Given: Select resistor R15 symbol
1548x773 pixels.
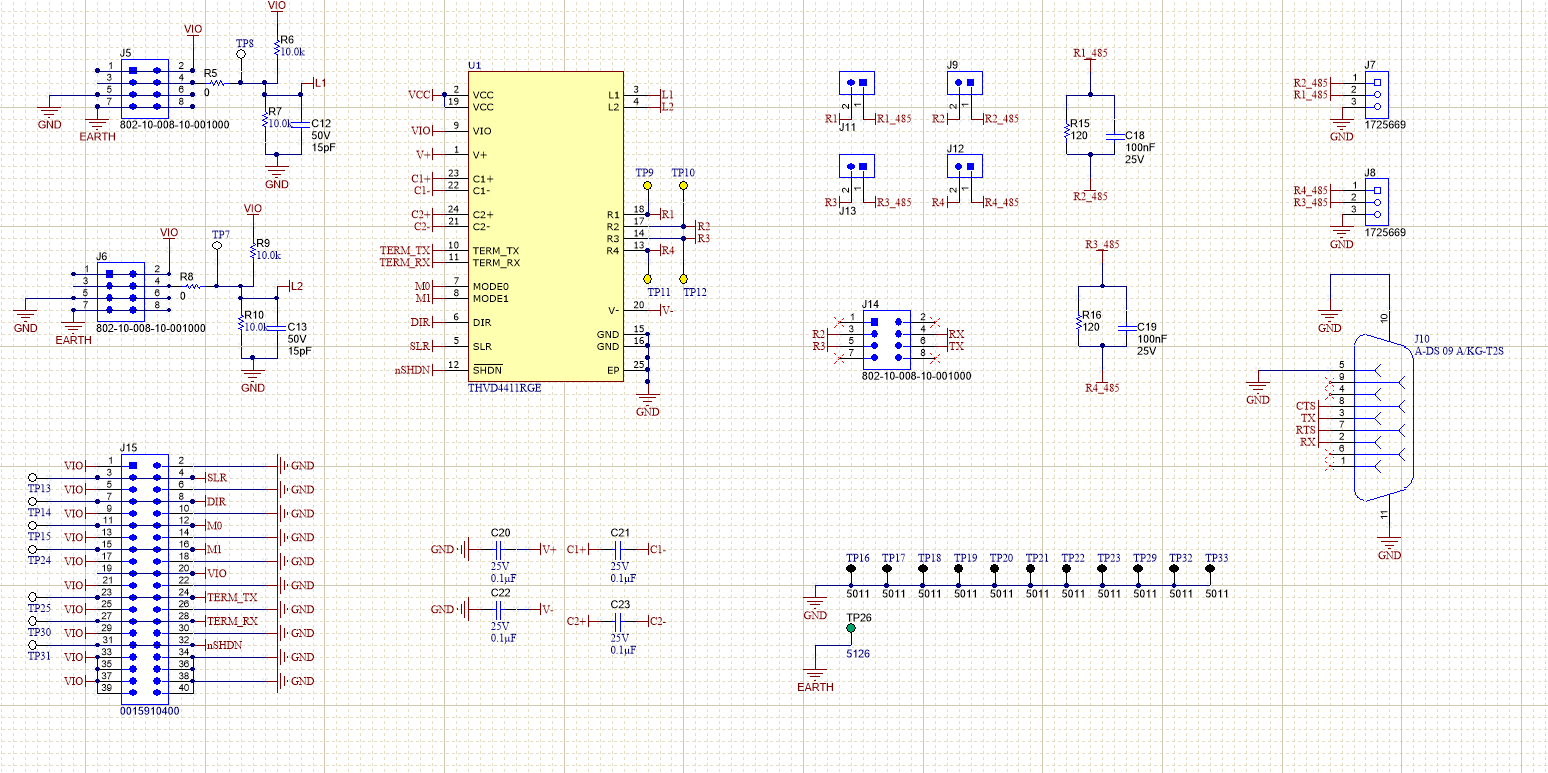Looking at the screenshot, I should (1067, 129).
